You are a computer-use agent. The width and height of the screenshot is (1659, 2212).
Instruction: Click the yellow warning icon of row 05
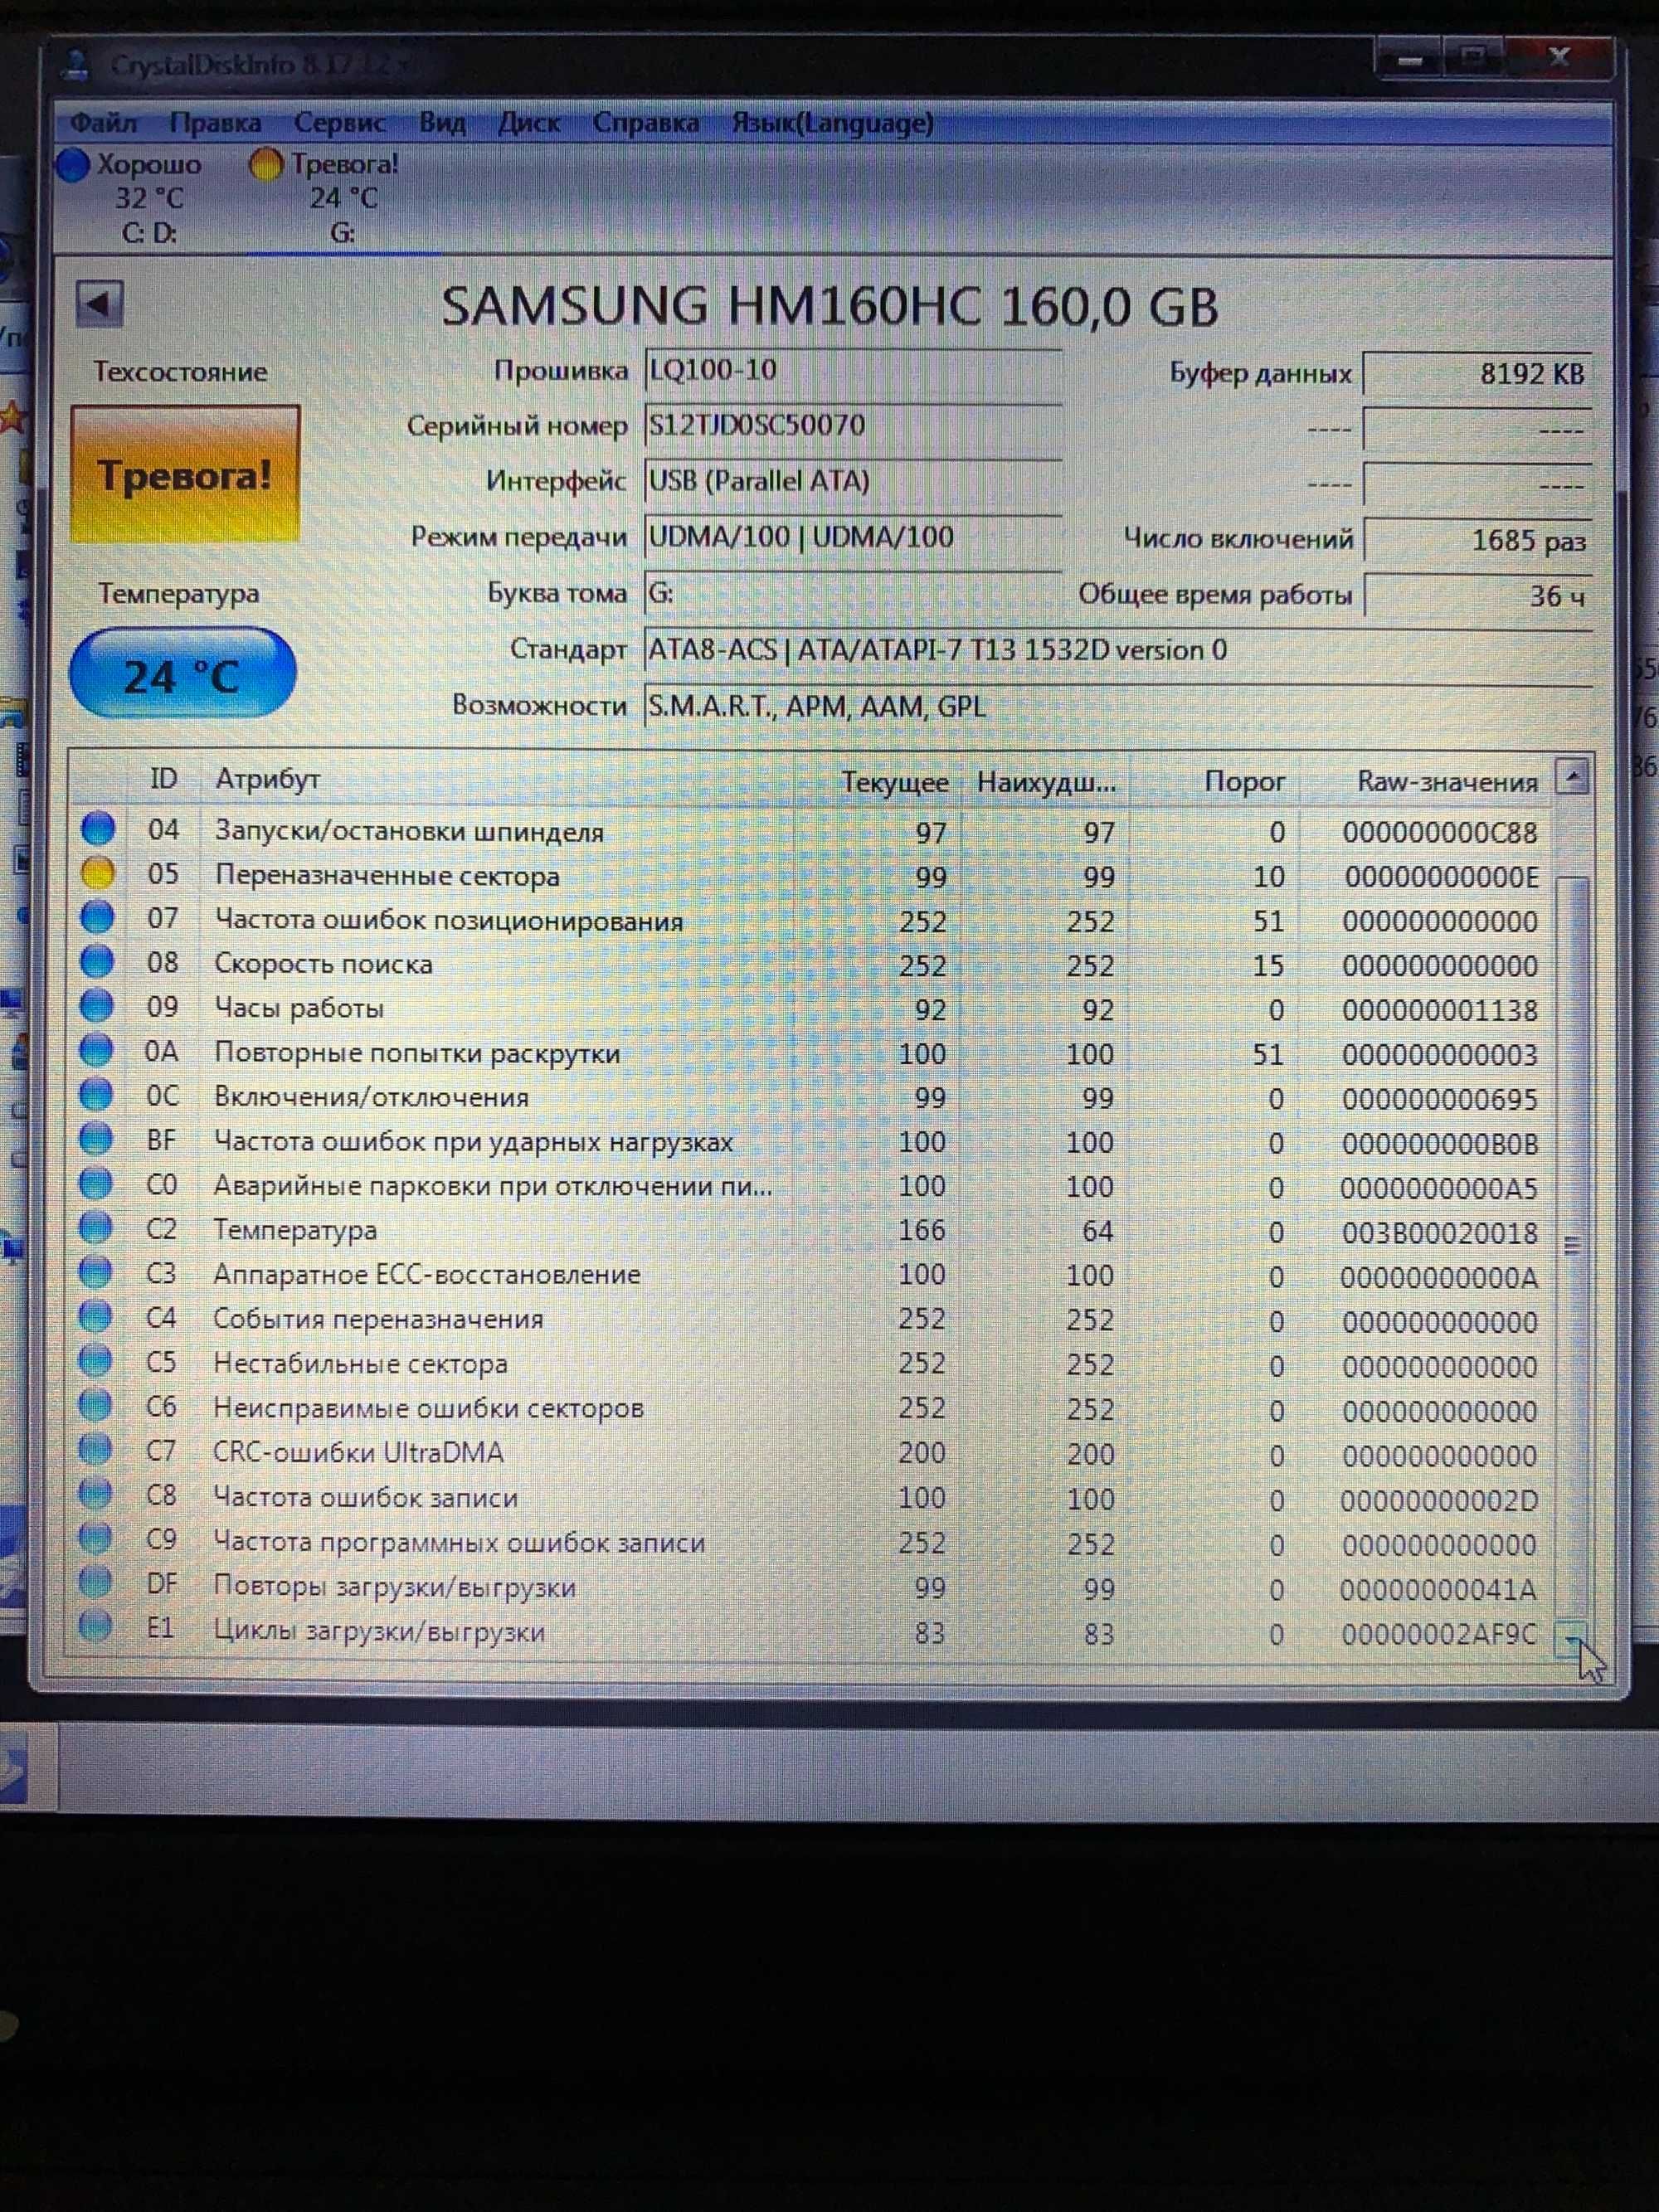pyautogui.click(x=98, y=873)
